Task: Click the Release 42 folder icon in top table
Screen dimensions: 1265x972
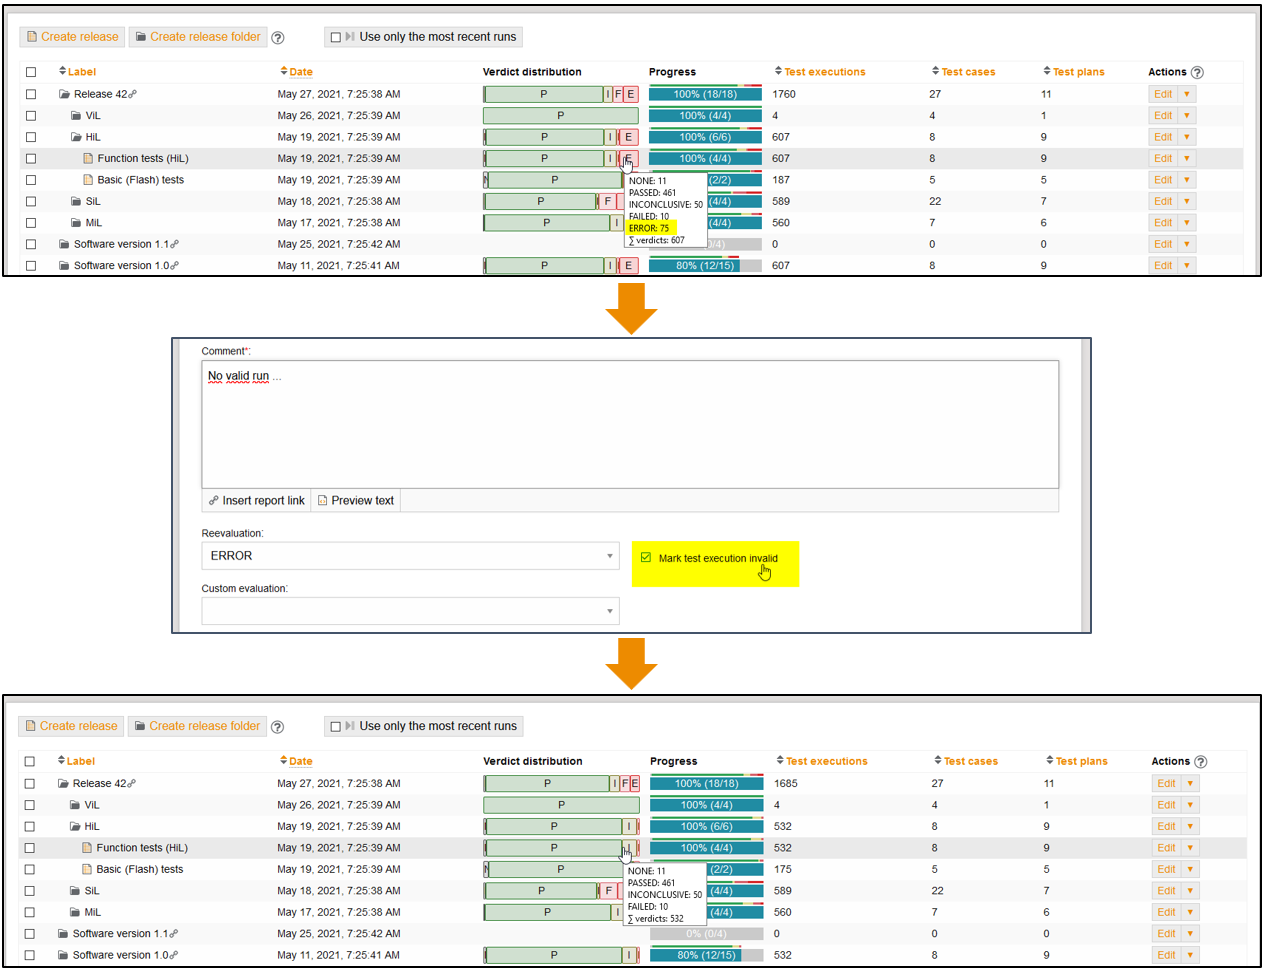Action: pos(64,94)
